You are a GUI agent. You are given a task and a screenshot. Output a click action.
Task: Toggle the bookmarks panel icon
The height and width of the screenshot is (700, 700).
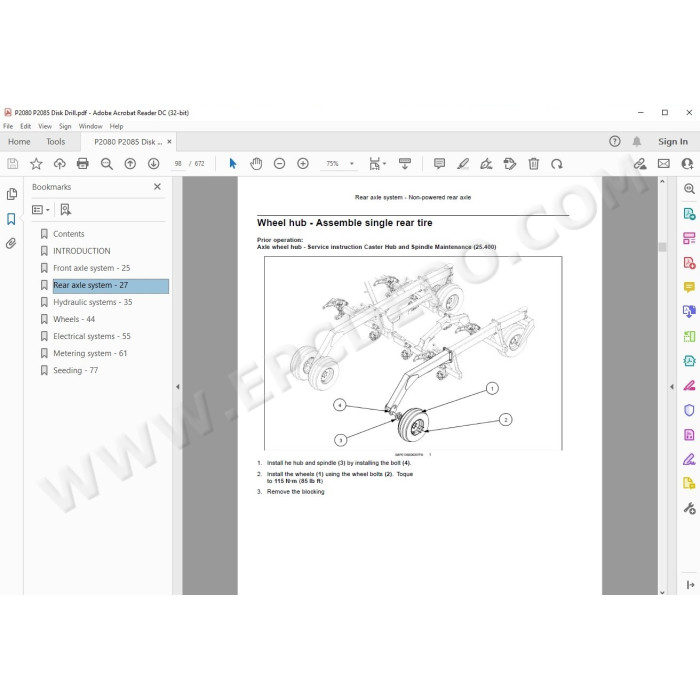tap(11, 219)
